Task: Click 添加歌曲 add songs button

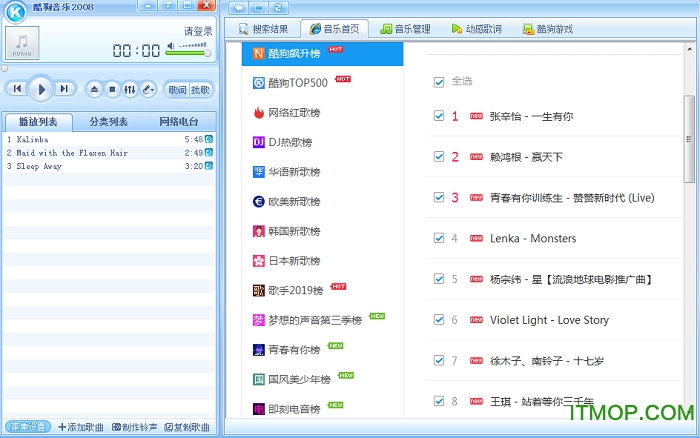Action: coord(81,427)
